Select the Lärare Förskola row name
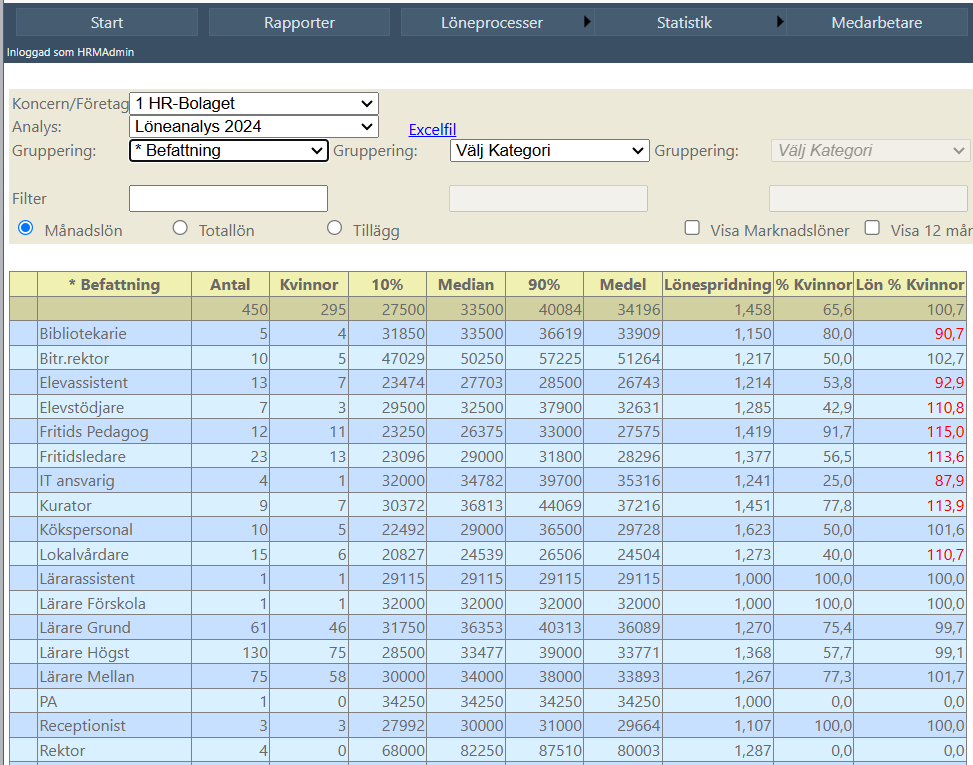Viewport: 973px width, 765px height. (92, 604)
